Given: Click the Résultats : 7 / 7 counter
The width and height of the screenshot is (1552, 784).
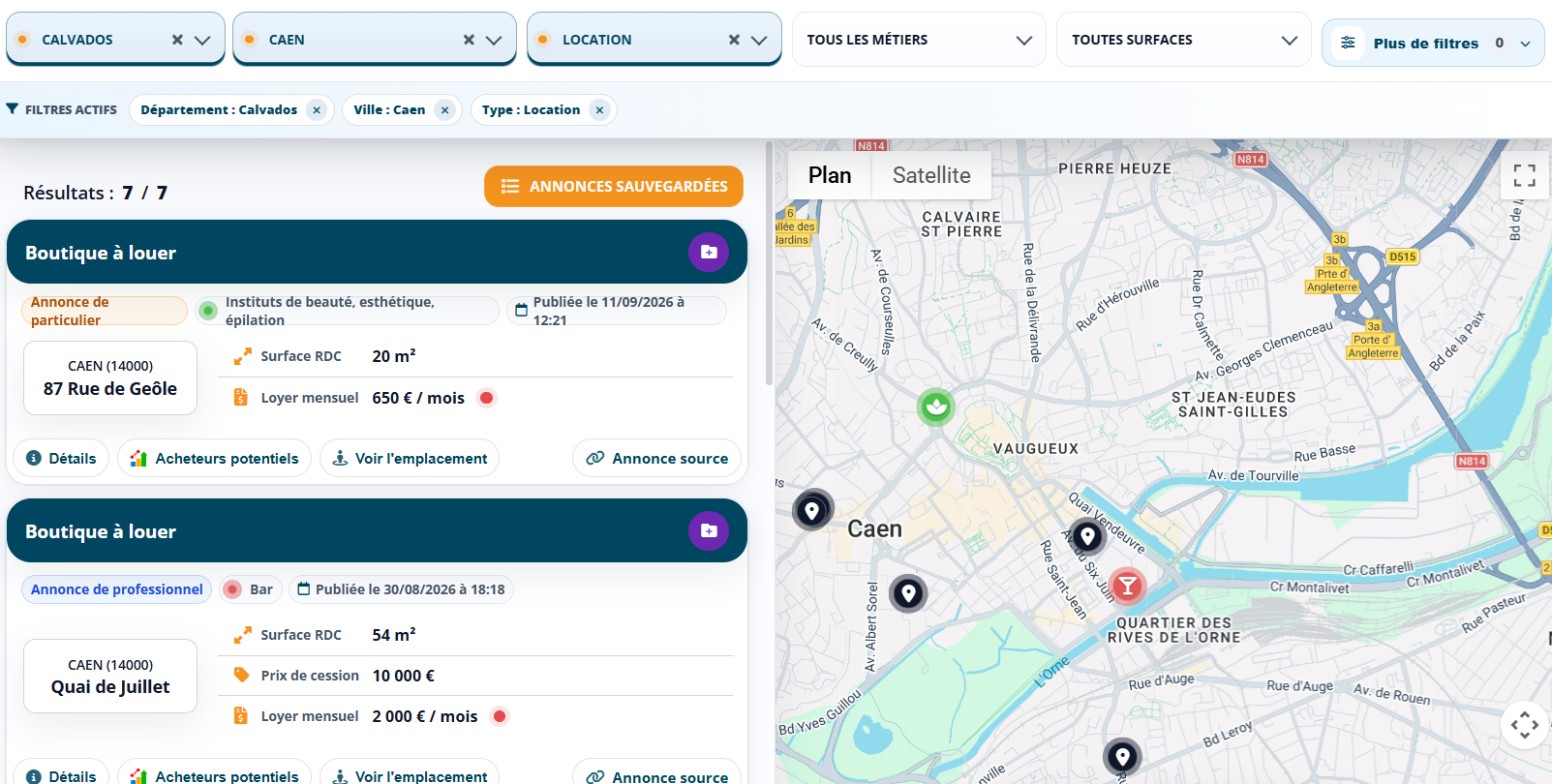Looking at the screenshot, I should click(x=95, y=192).
